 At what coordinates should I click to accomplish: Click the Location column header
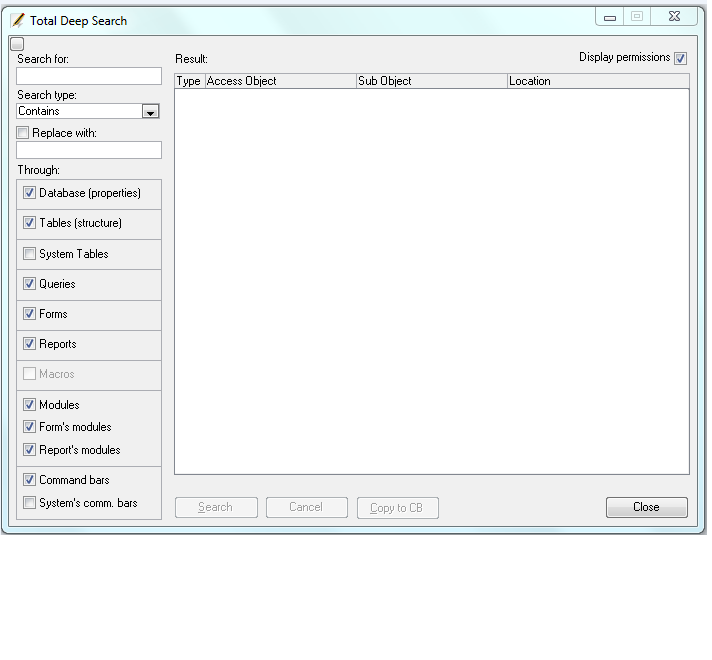point(598,81)
